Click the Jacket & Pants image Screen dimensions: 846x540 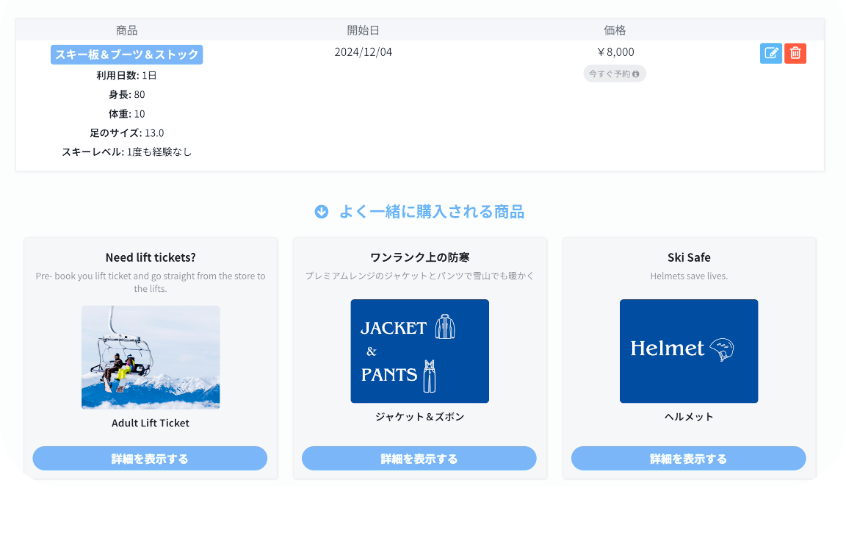click(420, 351)
